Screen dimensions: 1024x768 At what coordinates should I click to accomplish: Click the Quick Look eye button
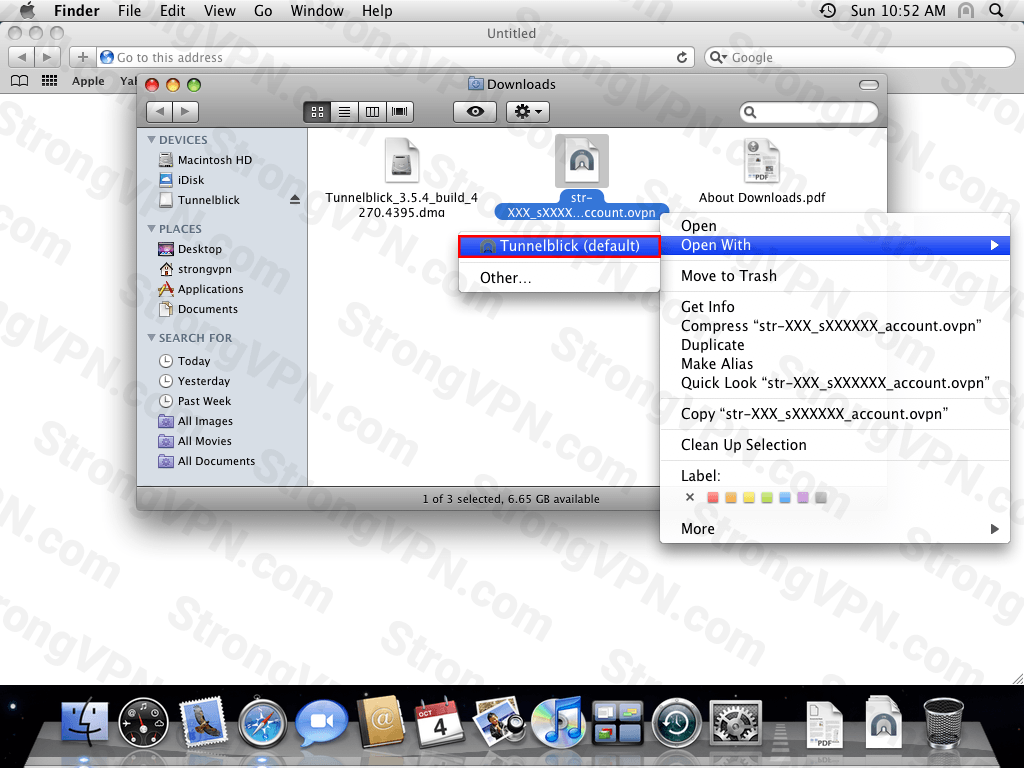(475, 112)
